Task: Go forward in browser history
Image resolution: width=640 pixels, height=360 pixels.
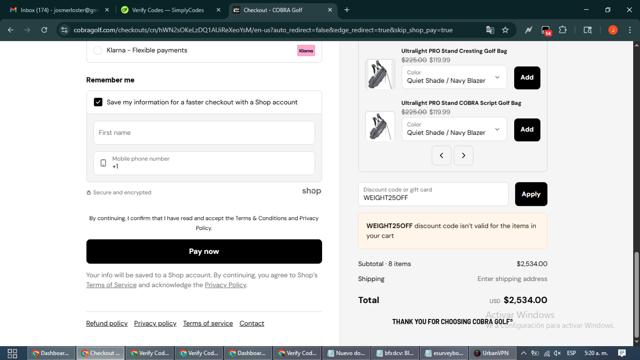Action: [x=27, y=30]
